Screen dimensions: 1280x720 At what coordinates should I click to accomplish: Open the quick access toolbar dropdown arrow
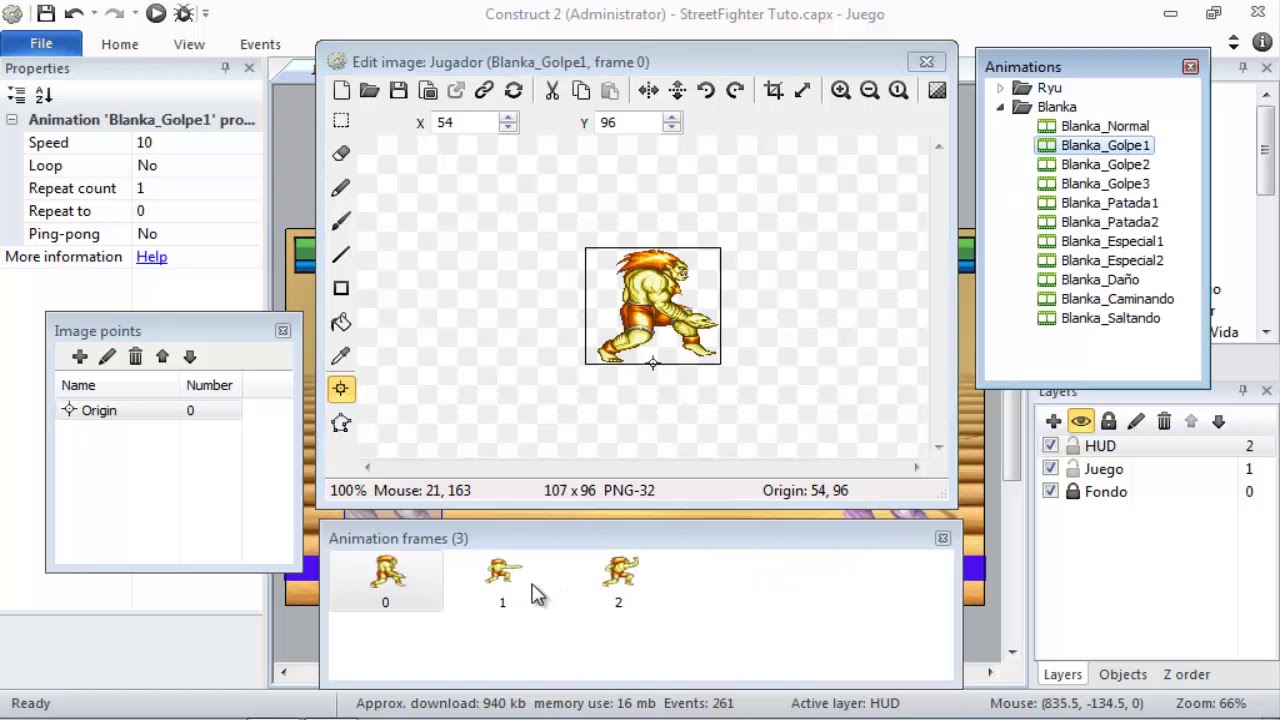[205, 14]
